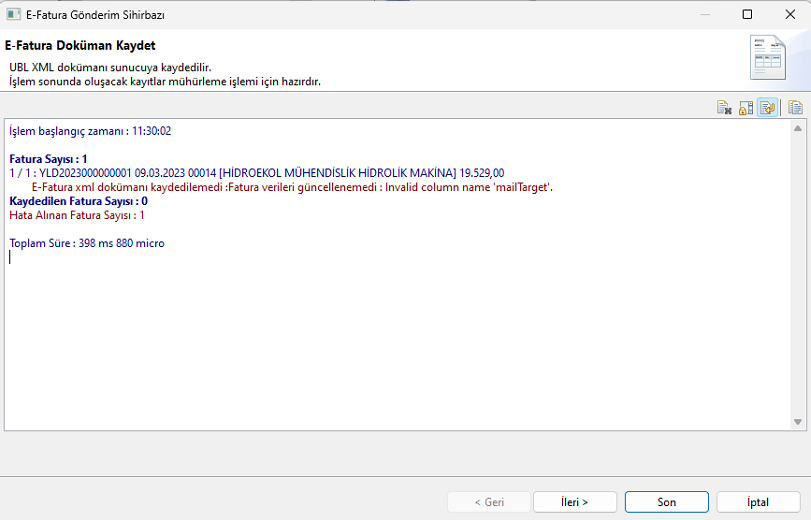Click 'İşlem başlangıç zamanı' log line
Viewport: 811px width, 520px height.
[x=90, y=131]
